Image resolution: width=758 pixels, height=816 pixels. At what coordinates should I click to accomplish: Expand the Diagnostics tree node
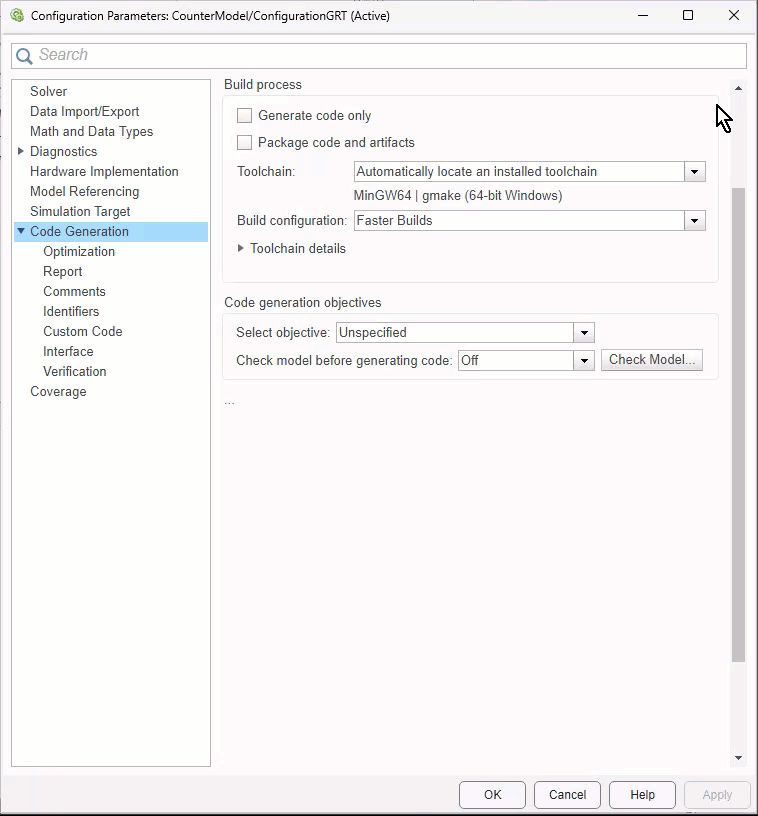click(21, 152)
